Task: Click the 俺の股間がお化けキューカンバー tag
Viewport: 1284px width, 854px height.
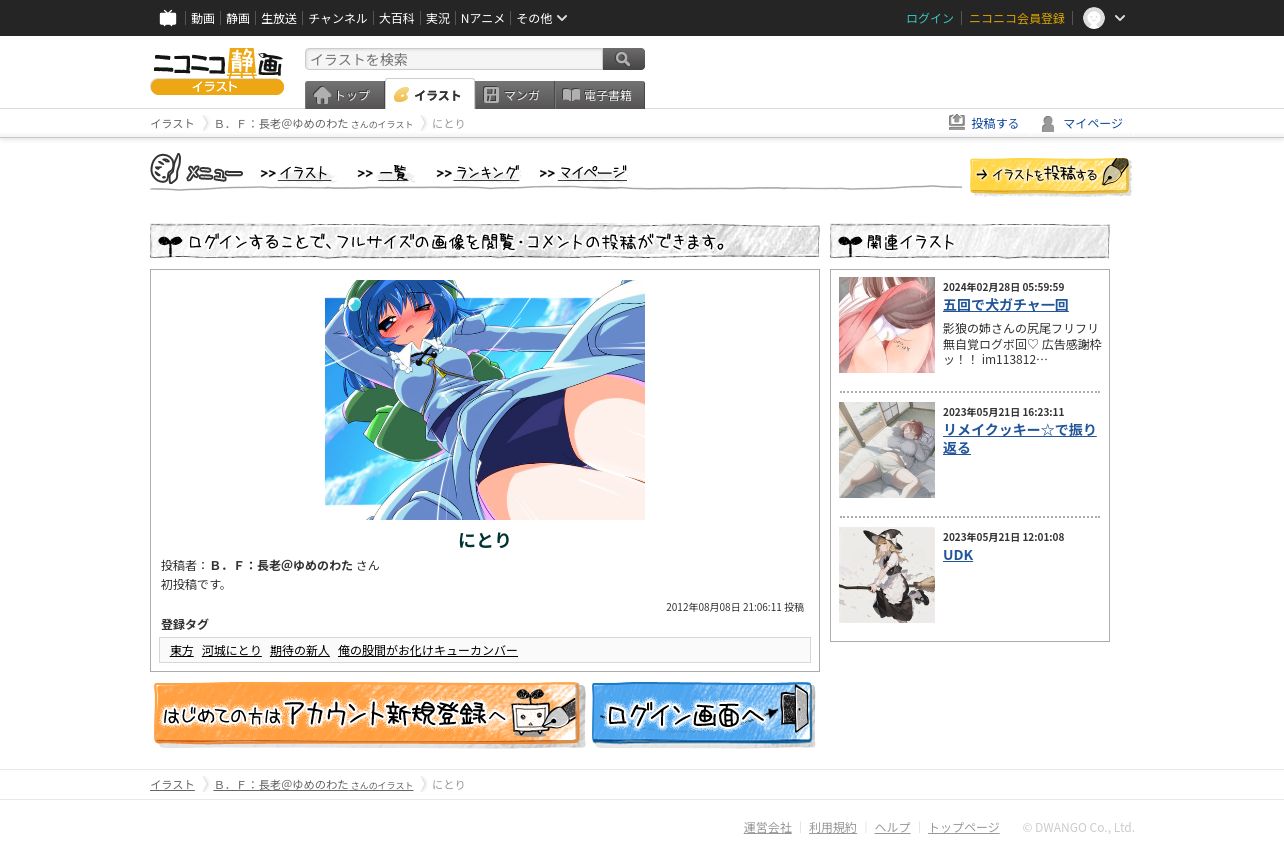Action: 428,650
